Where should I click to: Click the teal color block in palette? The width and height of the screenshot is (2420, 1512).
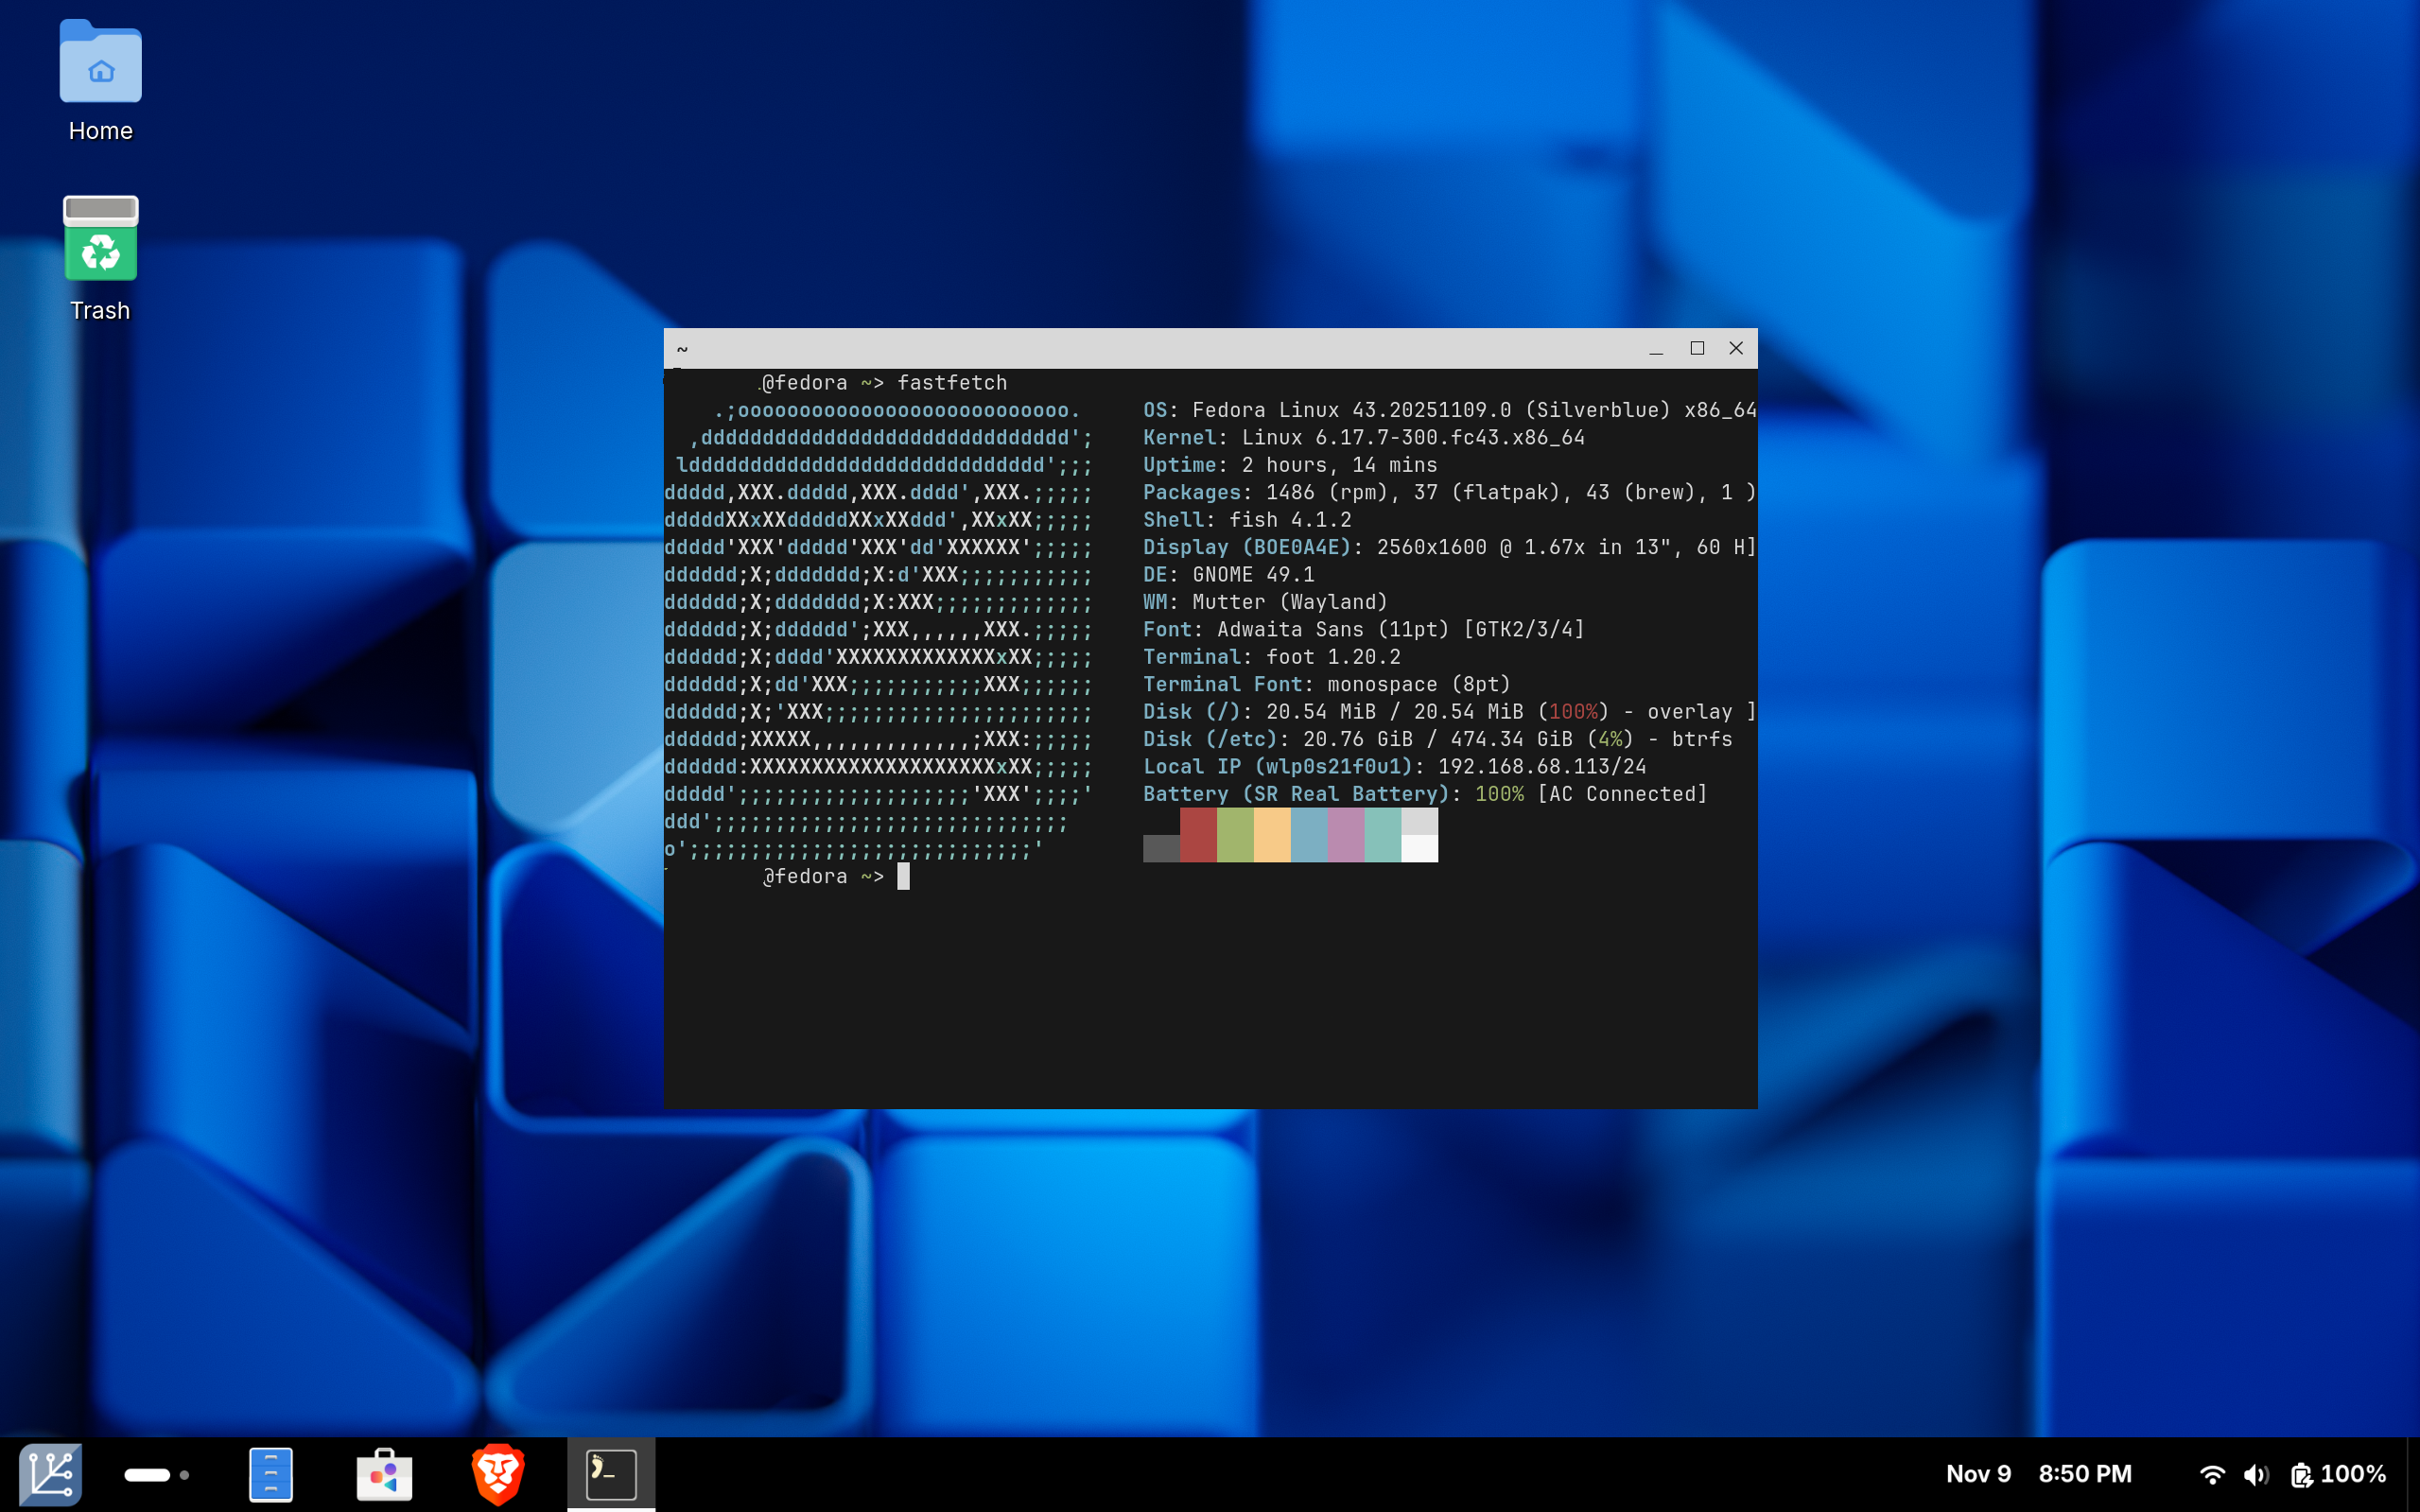(x=1382, y=834)
